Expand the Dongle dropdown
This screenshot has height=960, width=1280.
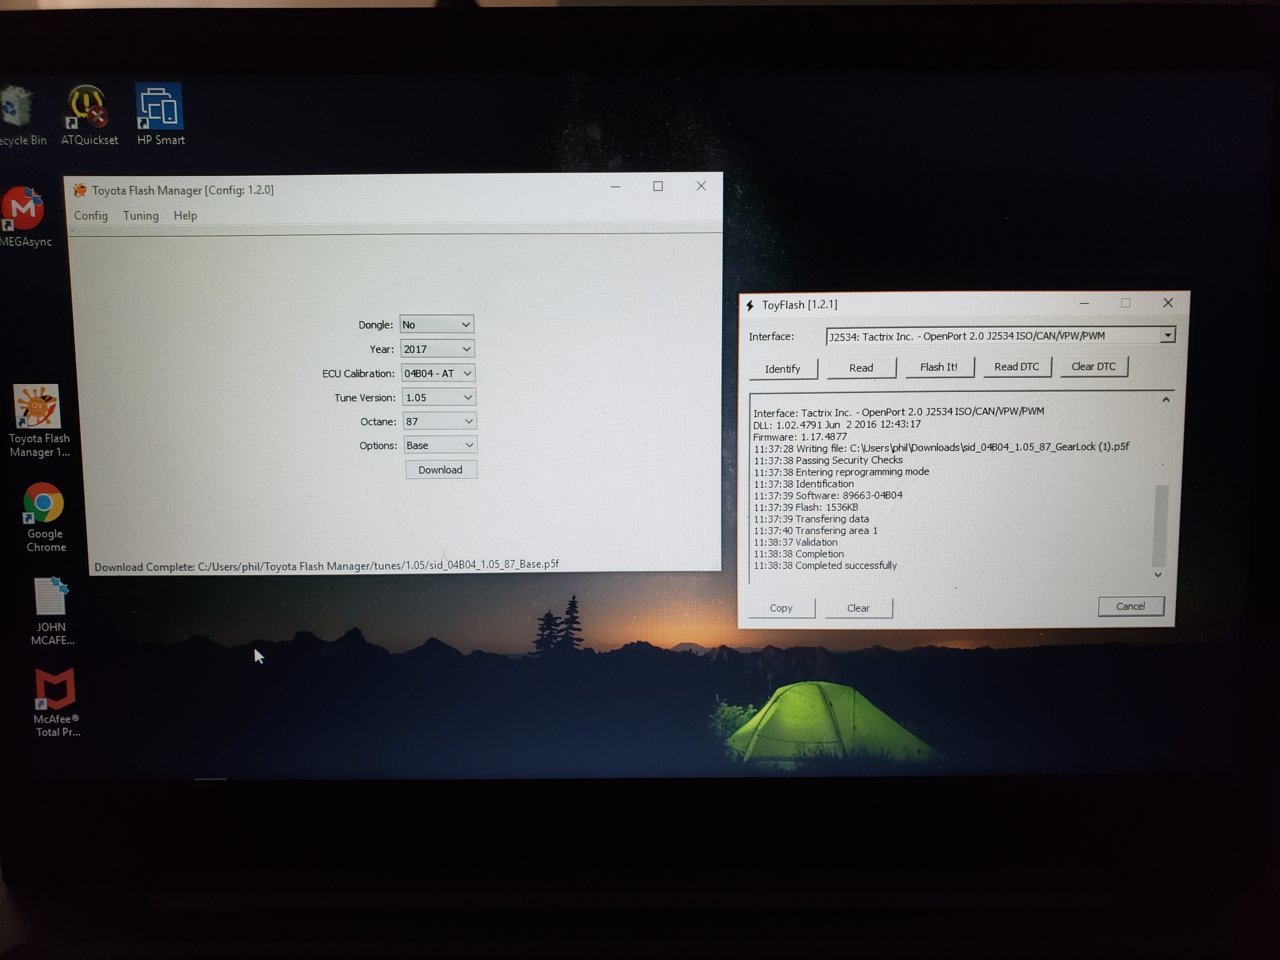click(436, 325)
